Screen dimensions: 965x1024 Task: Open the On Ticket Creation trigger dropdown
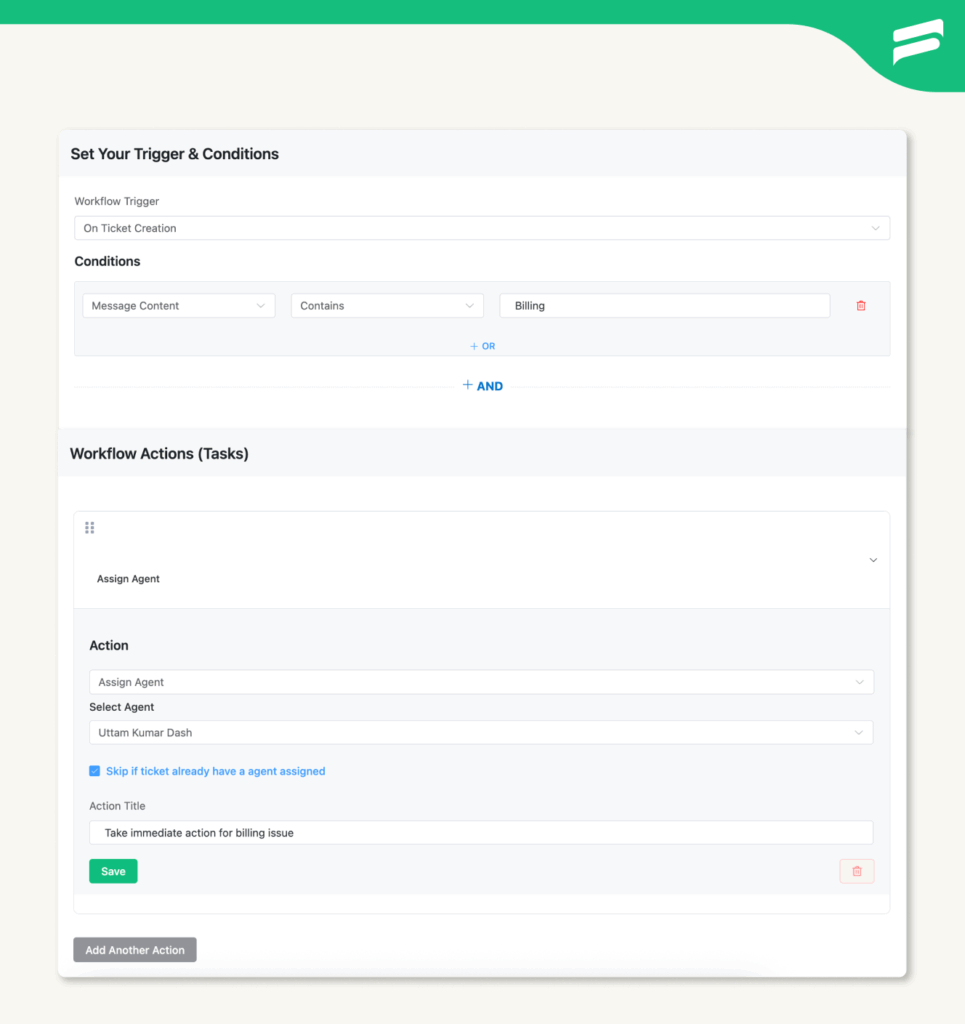tap(482, 228)
